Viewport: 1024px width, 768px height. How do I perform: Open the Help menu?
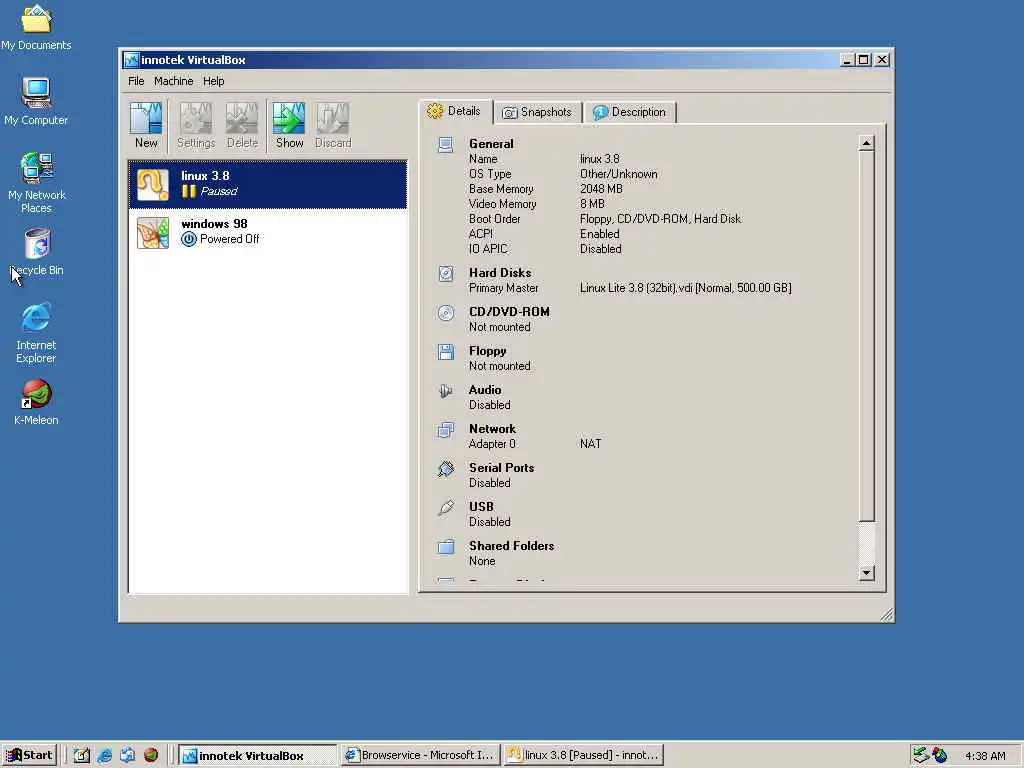(214, 81)
